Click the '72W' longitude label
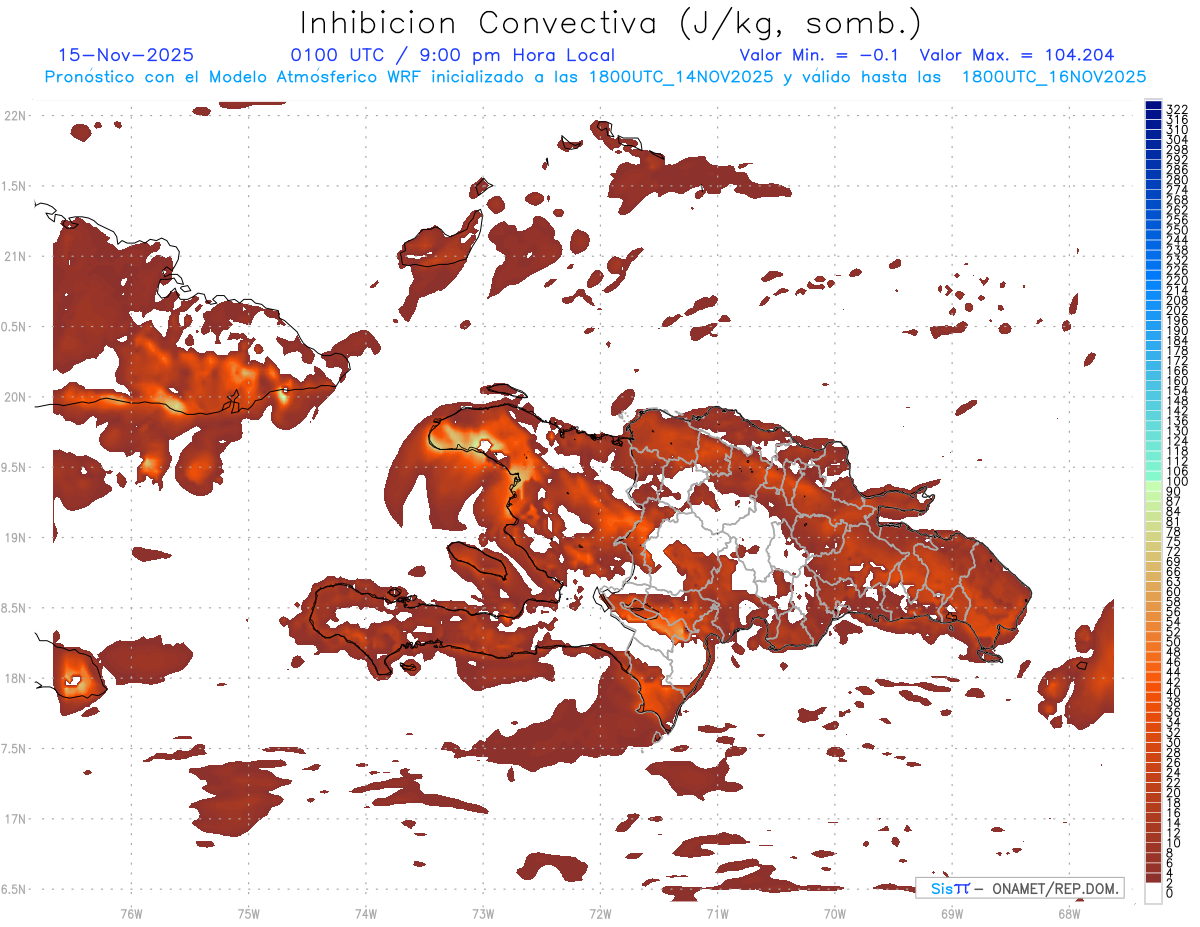The height and width of the screenshot is (927, 1200). [x=600, y=912]
